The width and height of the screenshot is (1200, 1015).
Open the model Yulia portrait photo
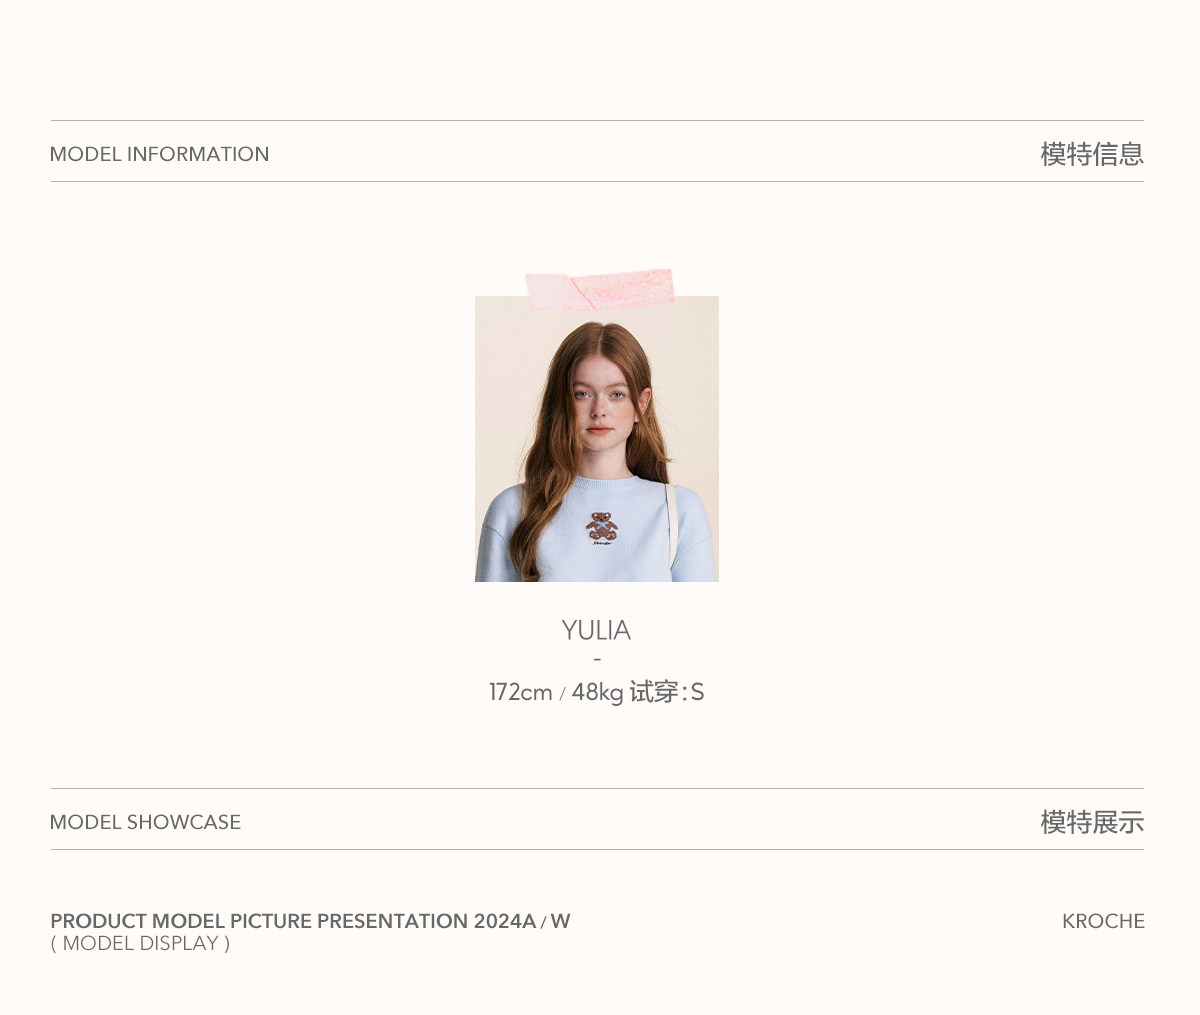point(597,439)
